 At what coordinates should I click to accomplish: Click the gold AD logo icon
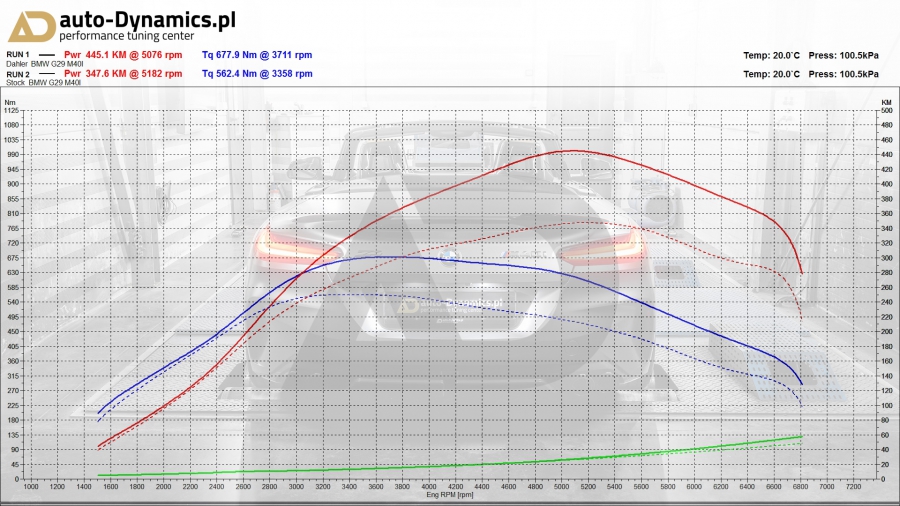(30, 26)
